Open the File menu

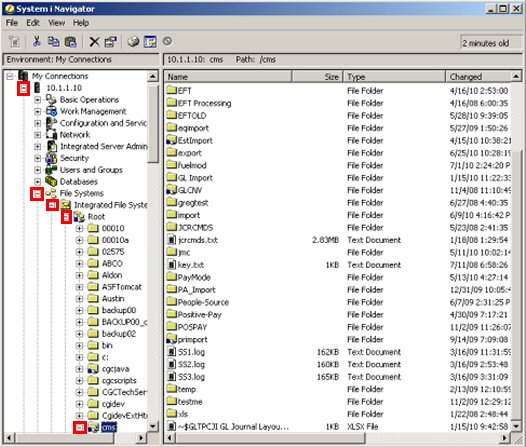[x=12, y=23]
